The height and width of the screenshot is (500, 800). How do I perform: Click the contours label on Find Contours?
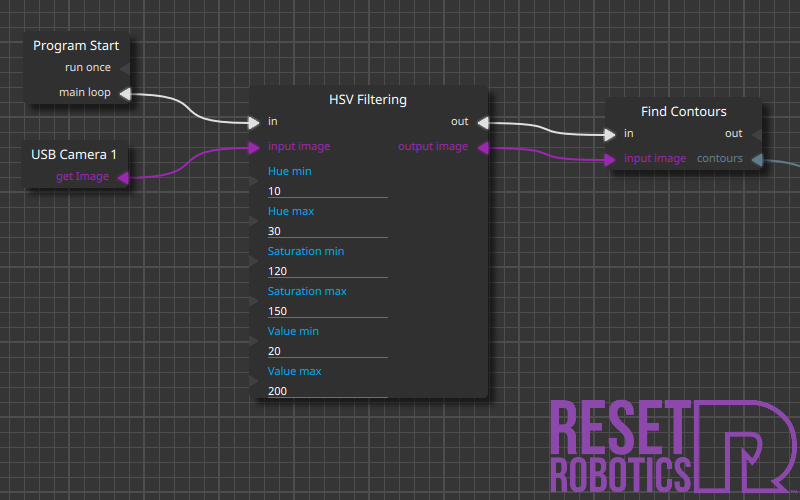pos(720,159)
